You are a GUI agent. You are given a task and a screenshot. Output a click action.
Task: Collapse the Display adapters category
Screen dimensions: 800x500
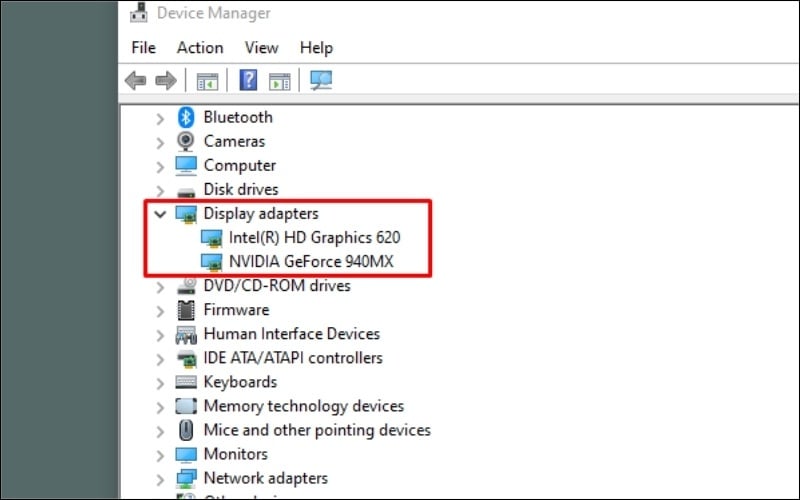160,213
